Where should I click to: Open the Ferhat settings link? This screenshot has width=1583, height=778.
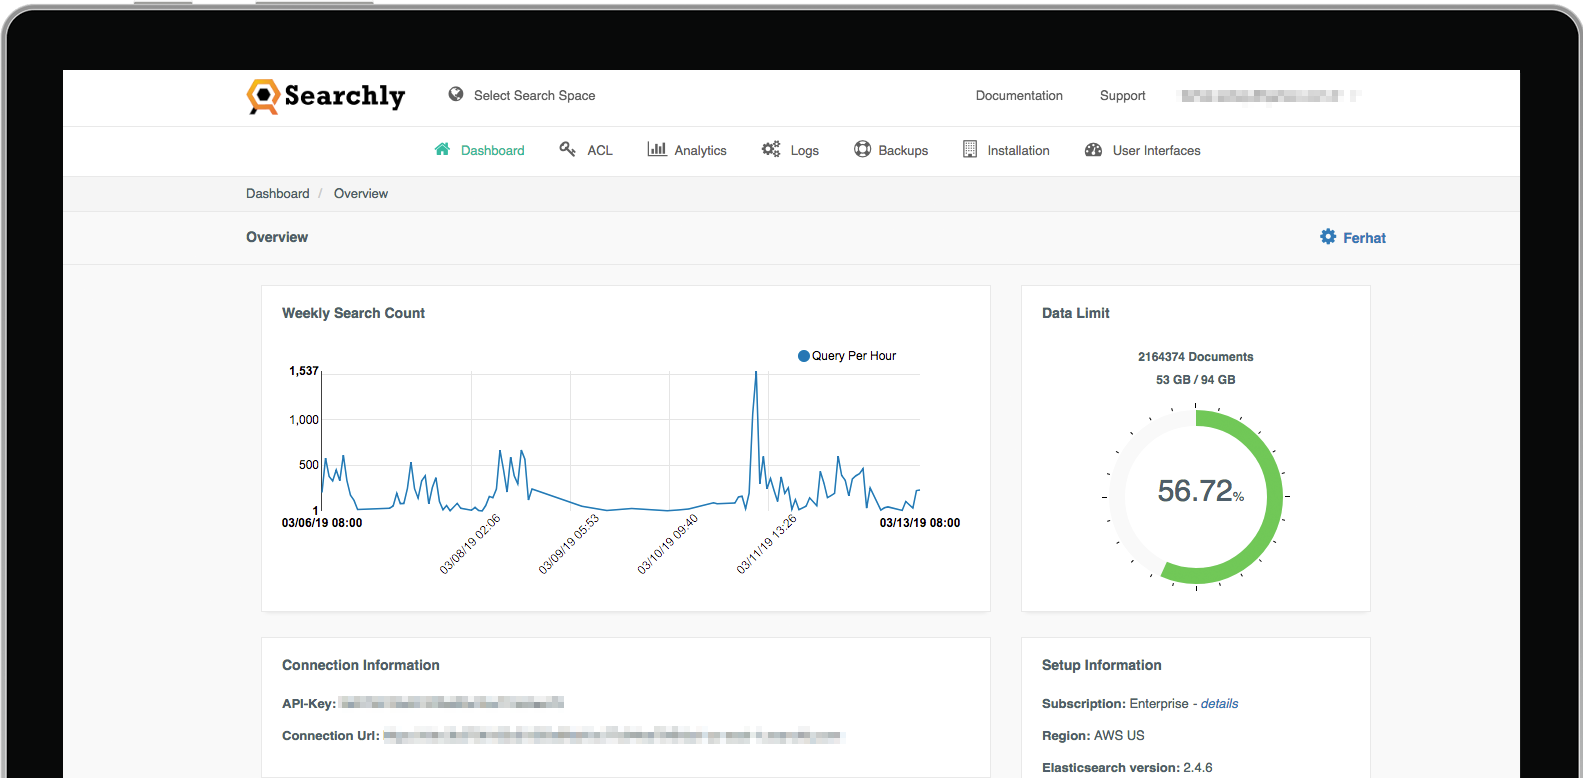point(1353,238)
